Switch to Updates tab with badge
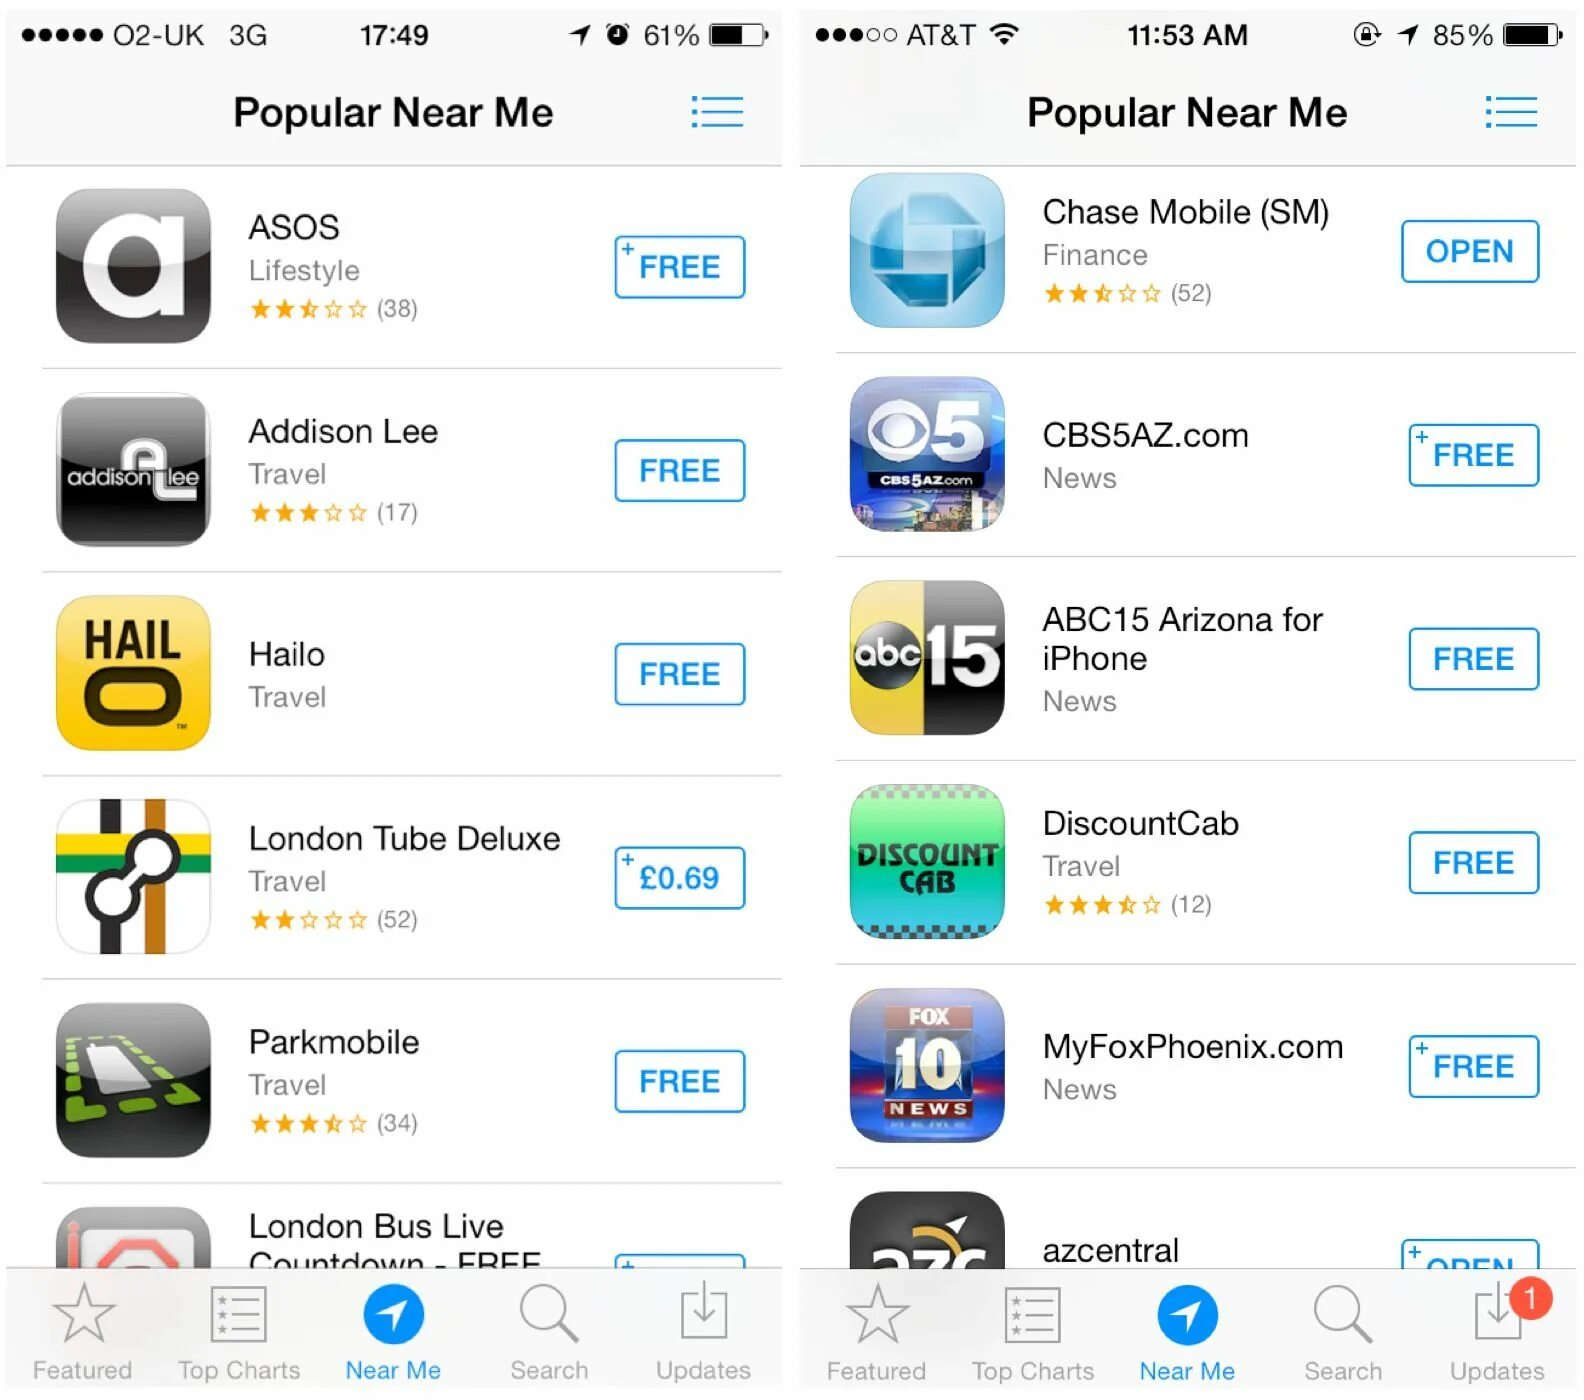Image resolution: width=1584 pixels, height=1400 pixels. tap(1497, 1331)
